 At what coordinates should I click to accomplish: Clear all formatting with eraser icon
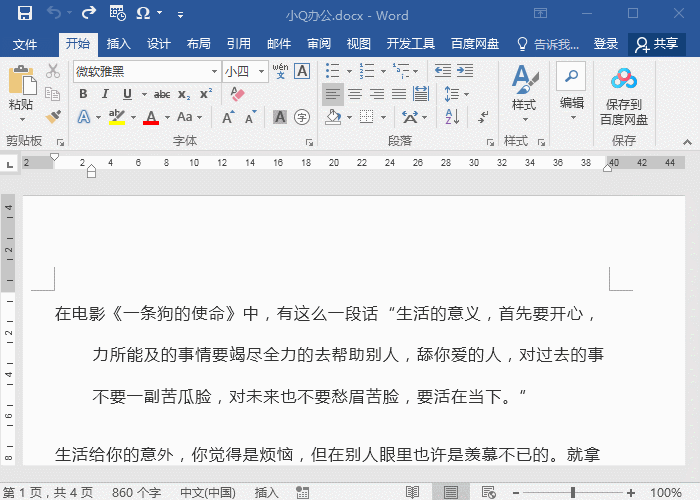(x=237, y=94)
